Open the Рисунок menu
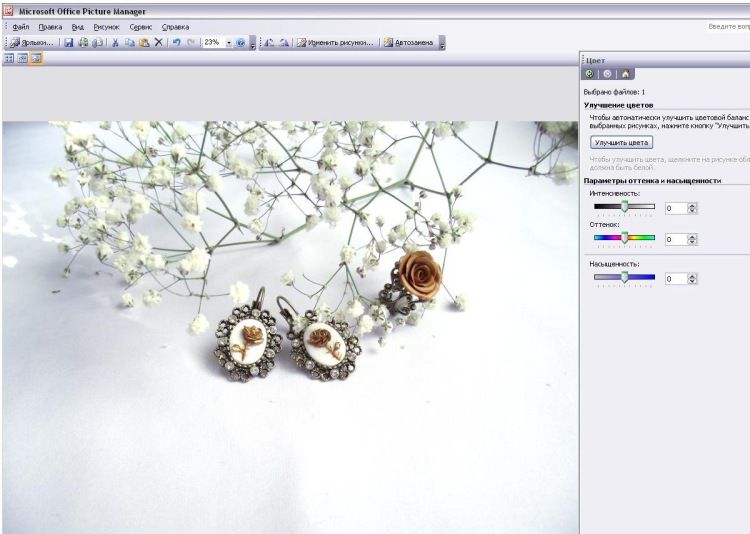 (x=105, y=27)
